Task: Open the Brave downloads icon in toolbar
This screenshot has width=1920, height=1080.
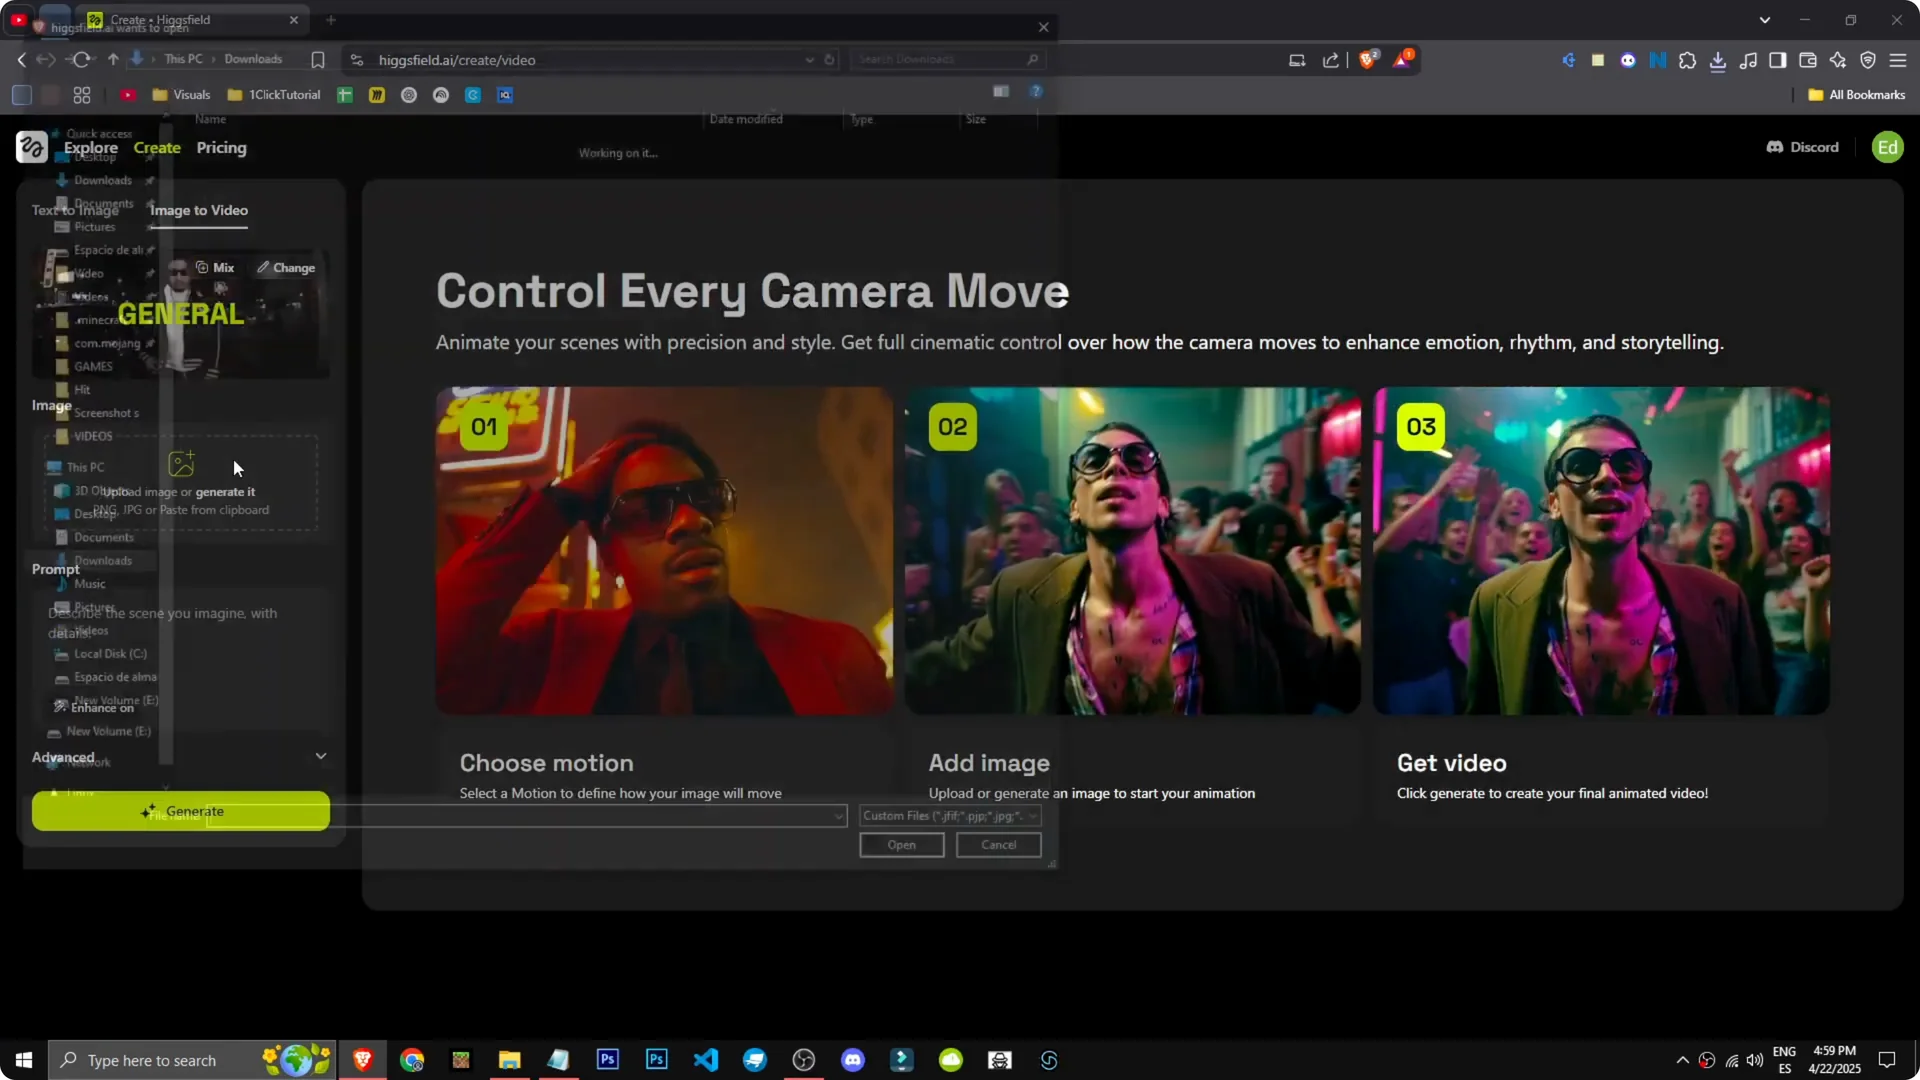Action: point(1718,59)
